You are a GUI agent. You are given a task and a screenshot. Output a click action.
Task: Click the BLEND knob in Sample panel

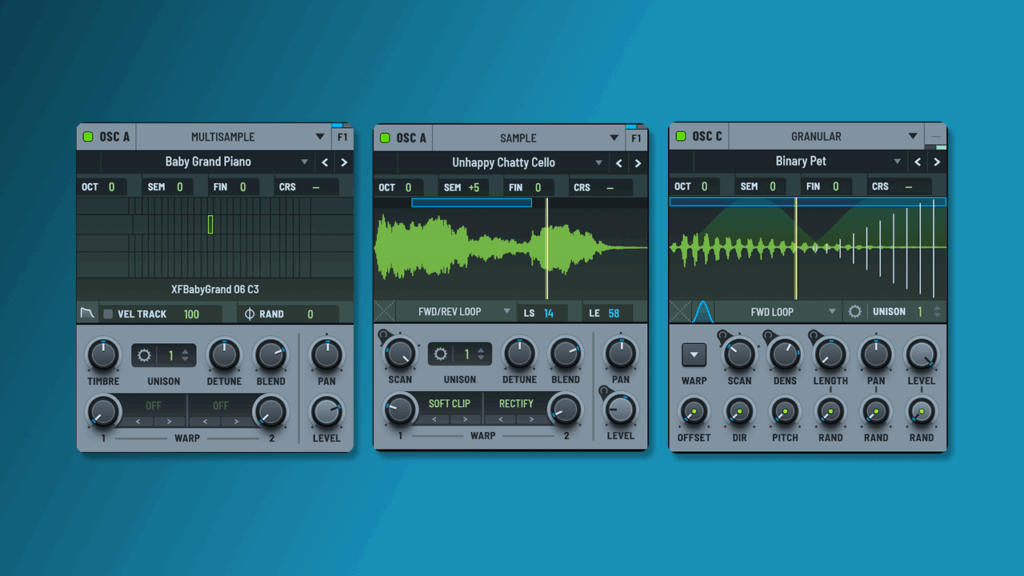pos(566,353)
